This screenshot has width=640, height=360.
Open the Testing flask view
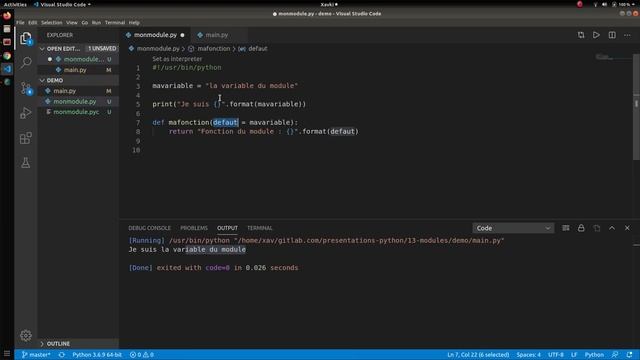(x=26, y=163)
